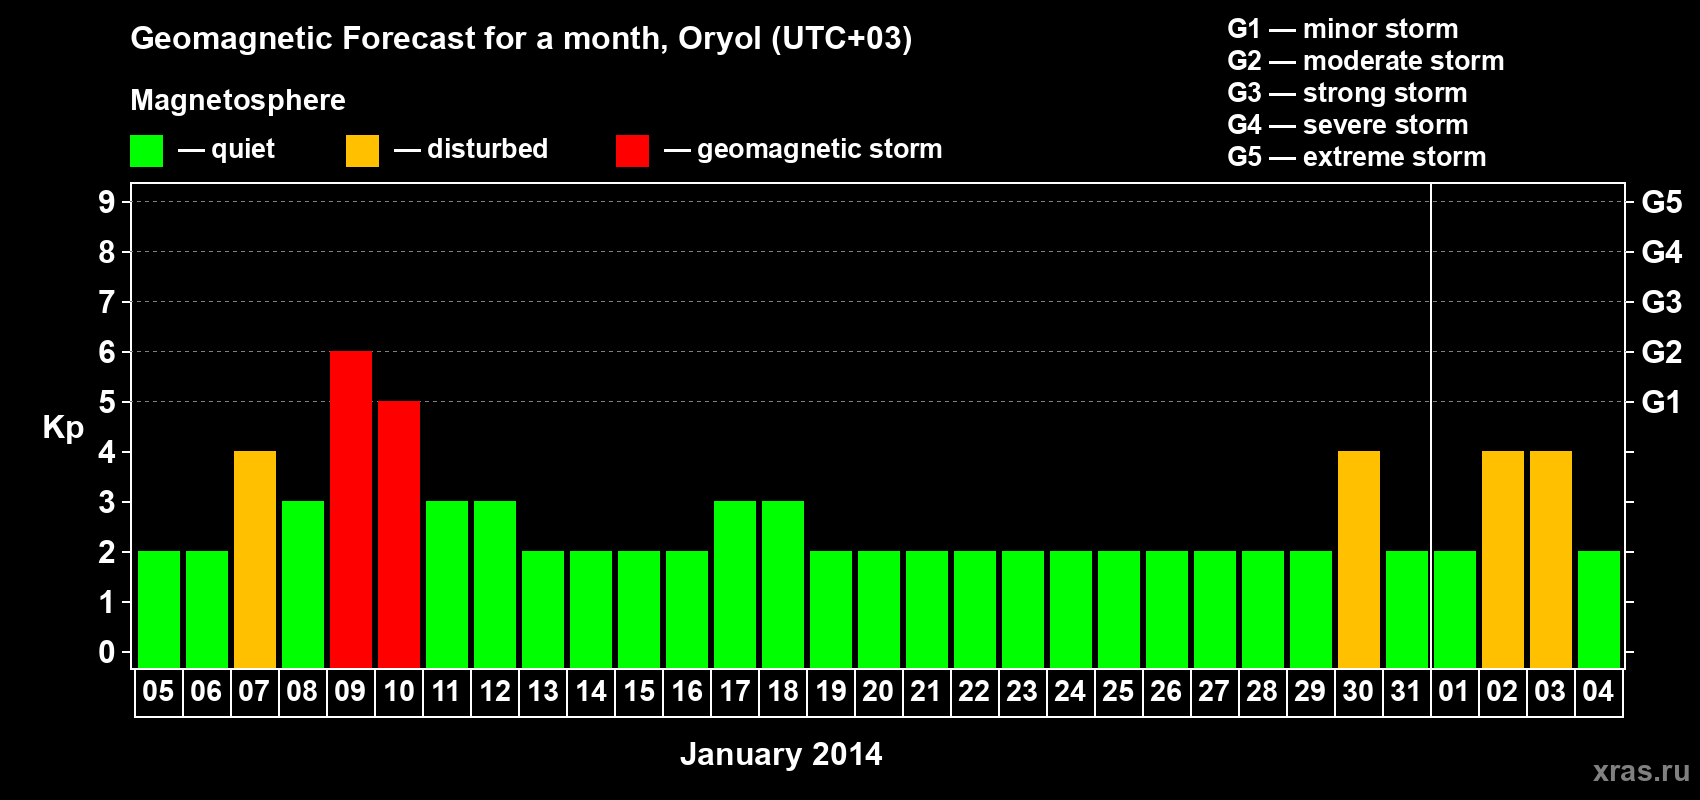This screenshot has height=800, width=1700.
Task: Click the date label 04 at axis end
Action: (1598, 691)
